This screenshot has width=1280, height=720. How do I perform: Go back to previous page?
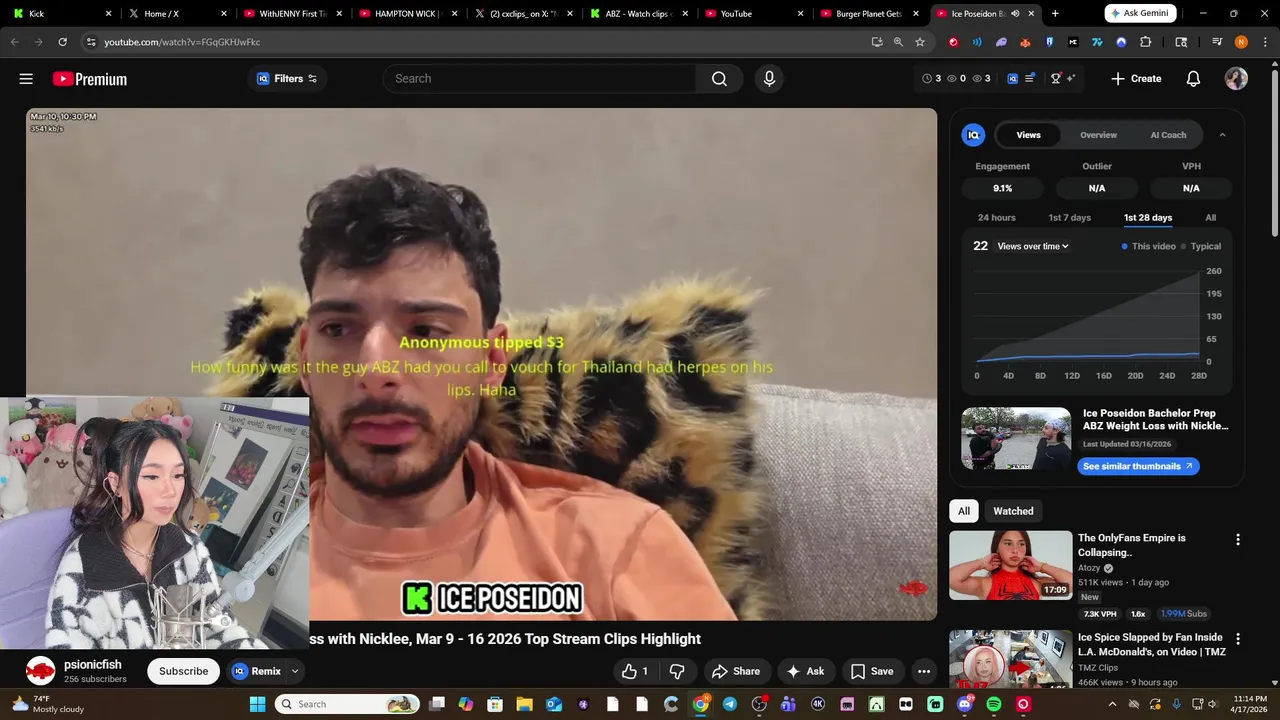click(x=14, y=42)
